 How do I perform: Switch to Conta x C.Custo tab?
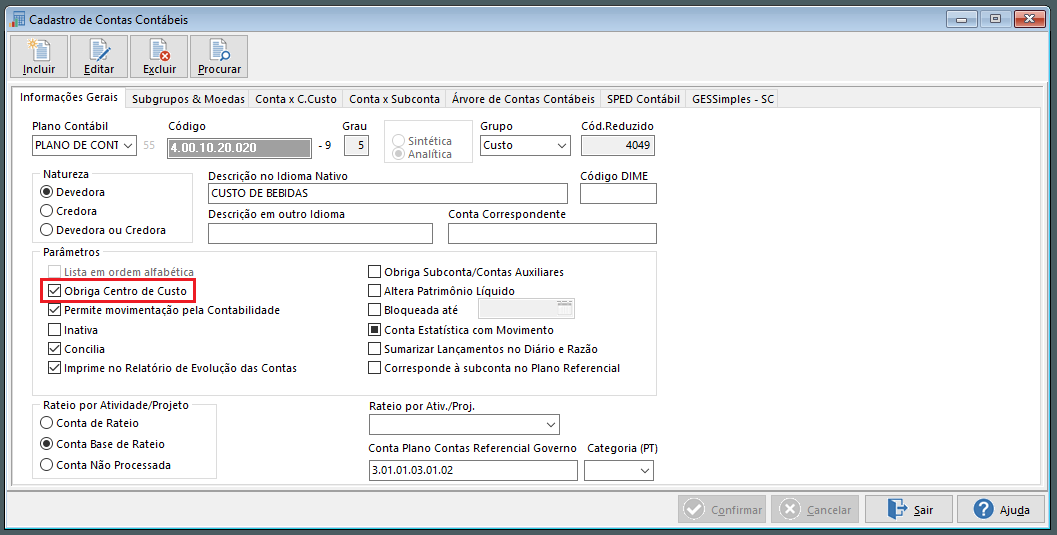296,99
